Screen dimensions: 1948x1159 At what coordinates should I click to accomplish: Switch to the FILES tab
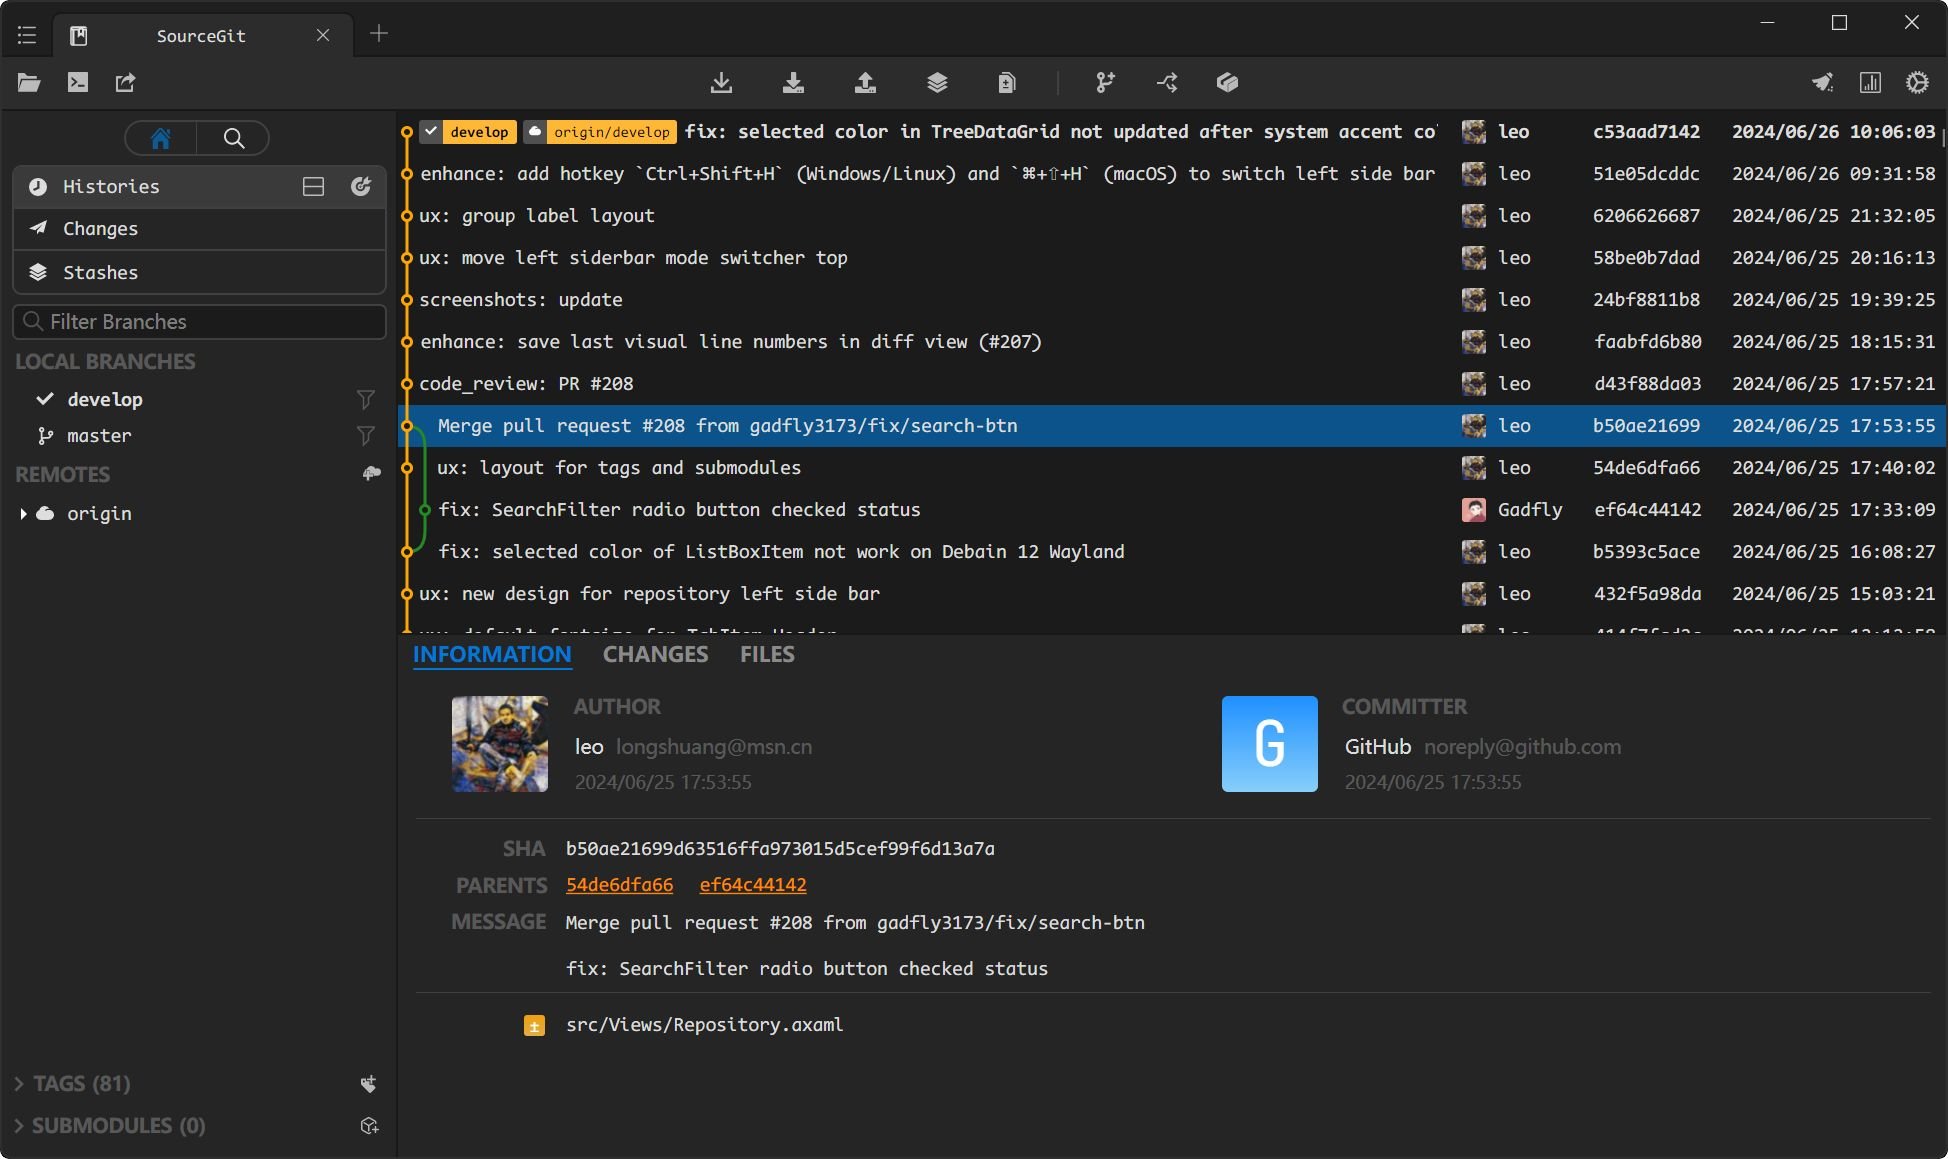[766, 654]
